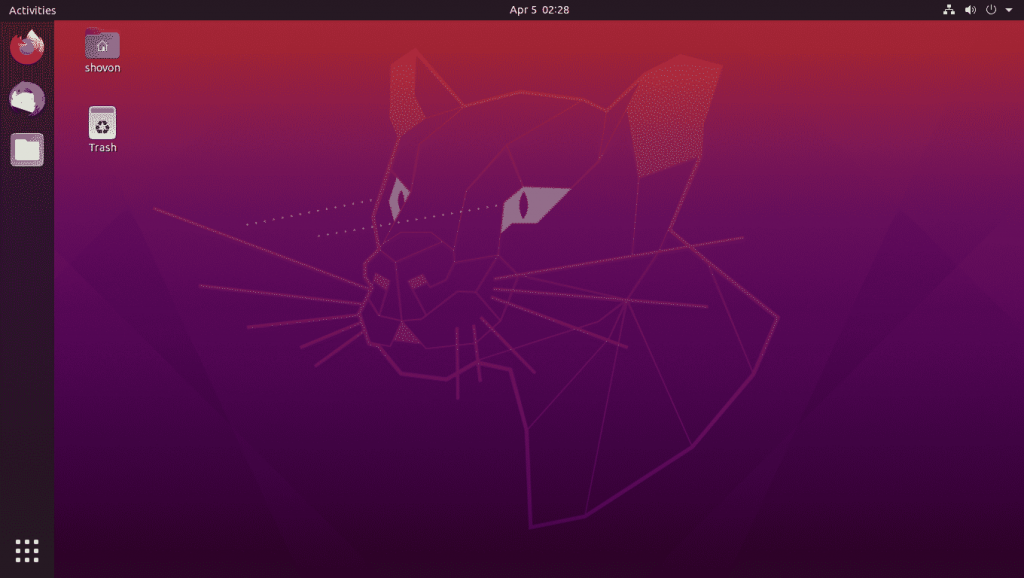Open Ubuntu Software from the dock
The height and width of the screenshot is (578, 1024).
26,98
